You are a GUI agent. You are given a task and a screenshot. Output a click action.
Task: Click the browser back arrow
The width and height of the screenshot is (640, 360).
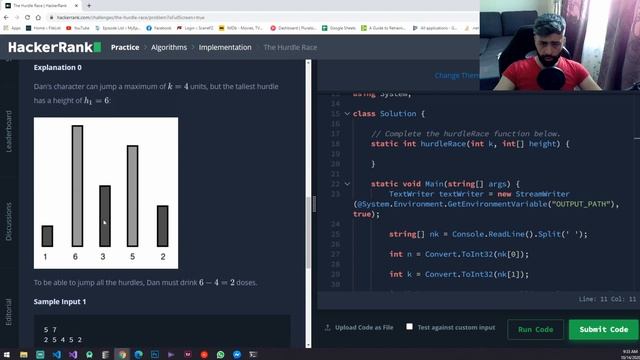[x=6, y=18]
